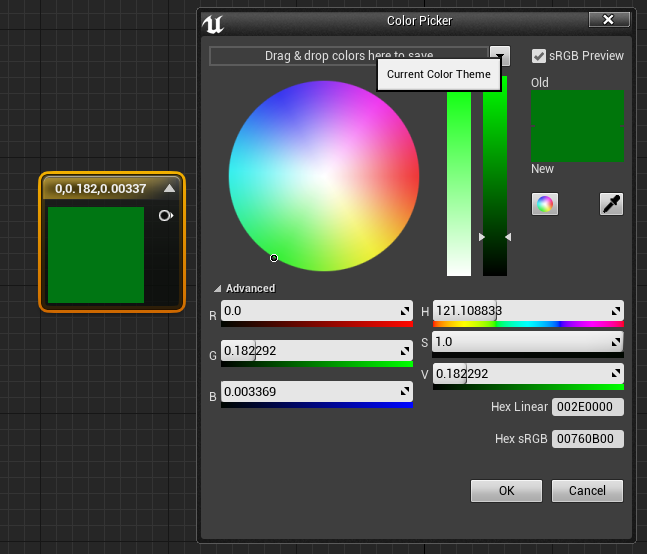Viewport: 647px width, 554px height.
Task: Click the H field's expand arrow
Action: pyautogui.click(x=616, y=311)
